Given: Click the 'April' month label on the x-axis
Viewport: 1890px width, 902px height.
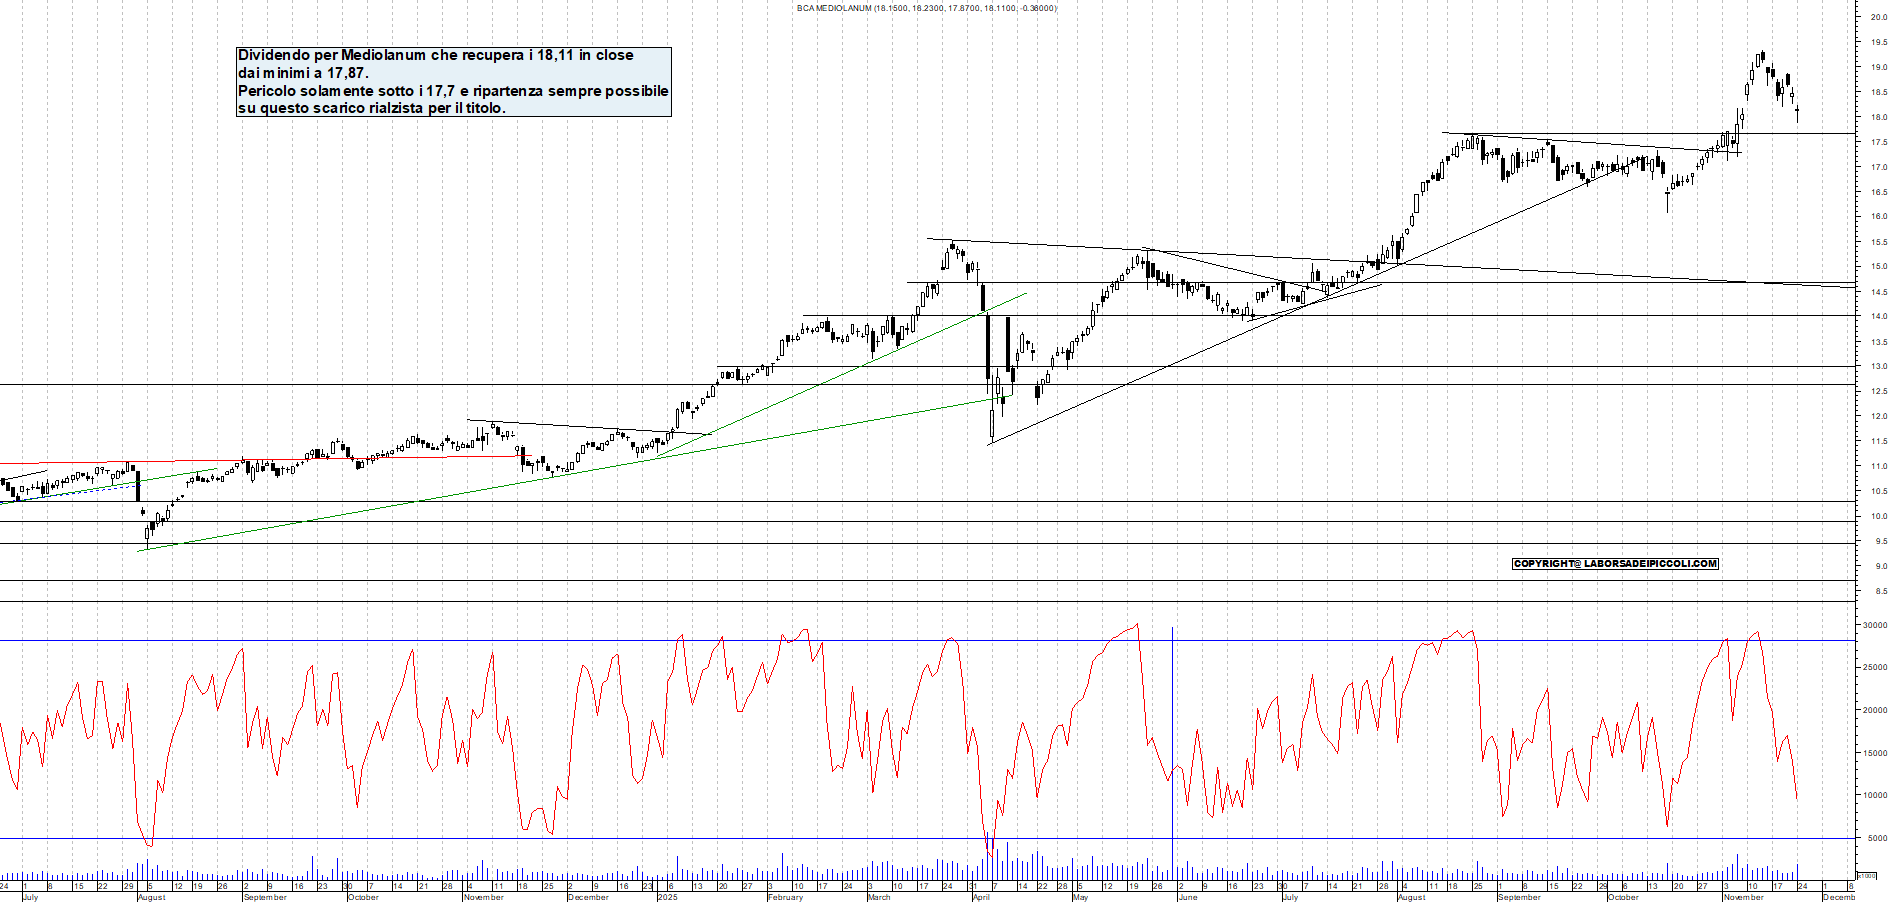Looking at the screenshot, I should click(982, 897).
